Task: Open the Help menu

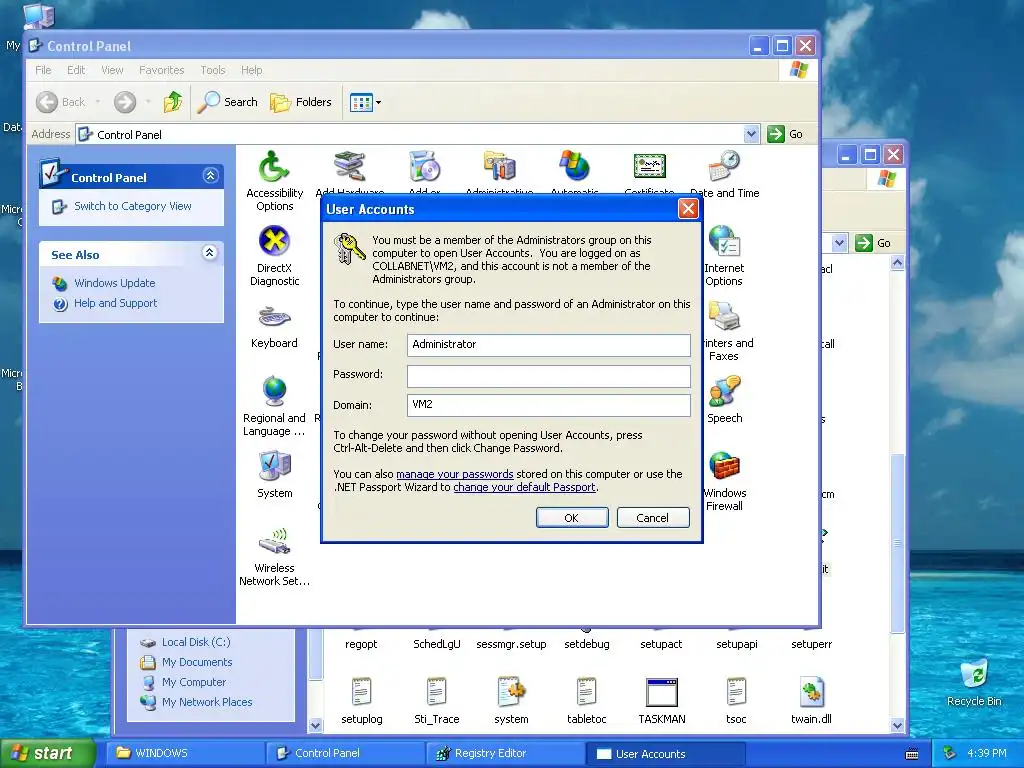Action: [251, 70]
